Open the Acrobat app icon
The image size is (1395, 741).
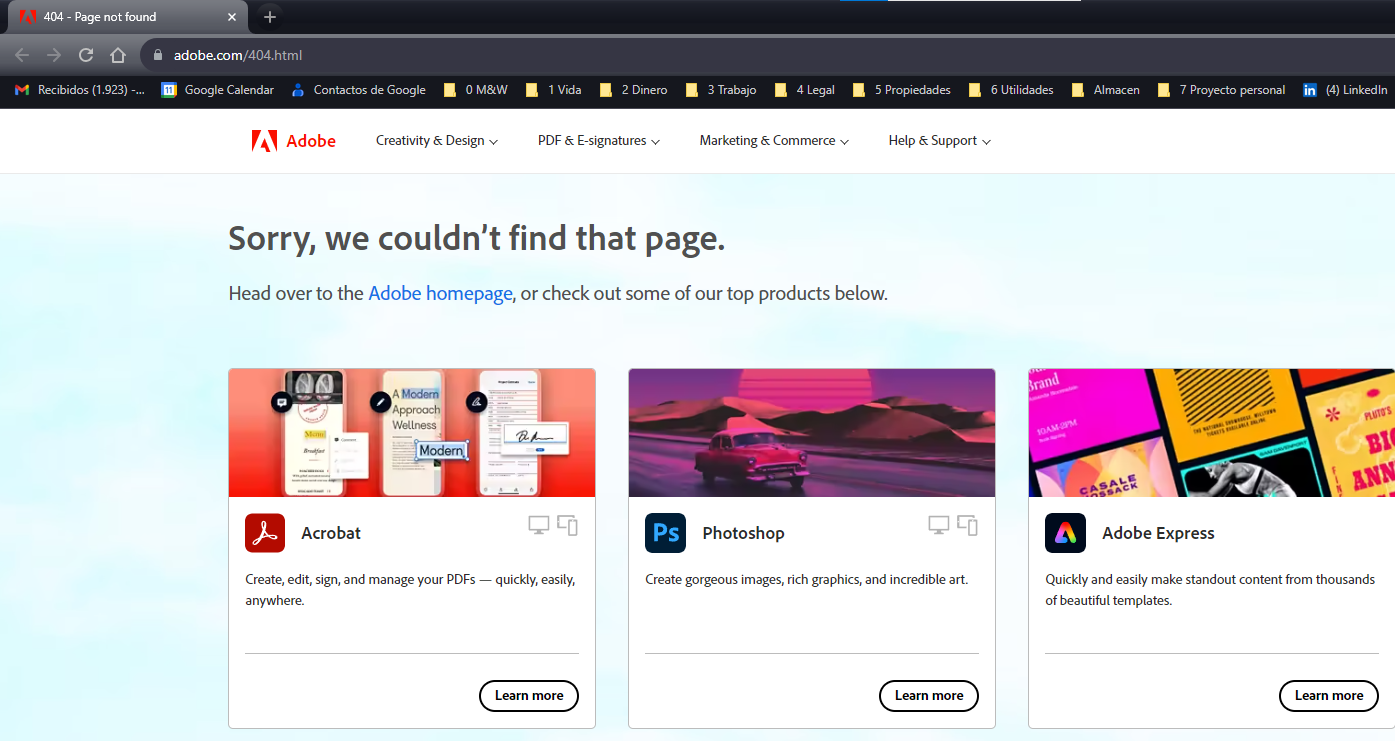pos(264,533)
